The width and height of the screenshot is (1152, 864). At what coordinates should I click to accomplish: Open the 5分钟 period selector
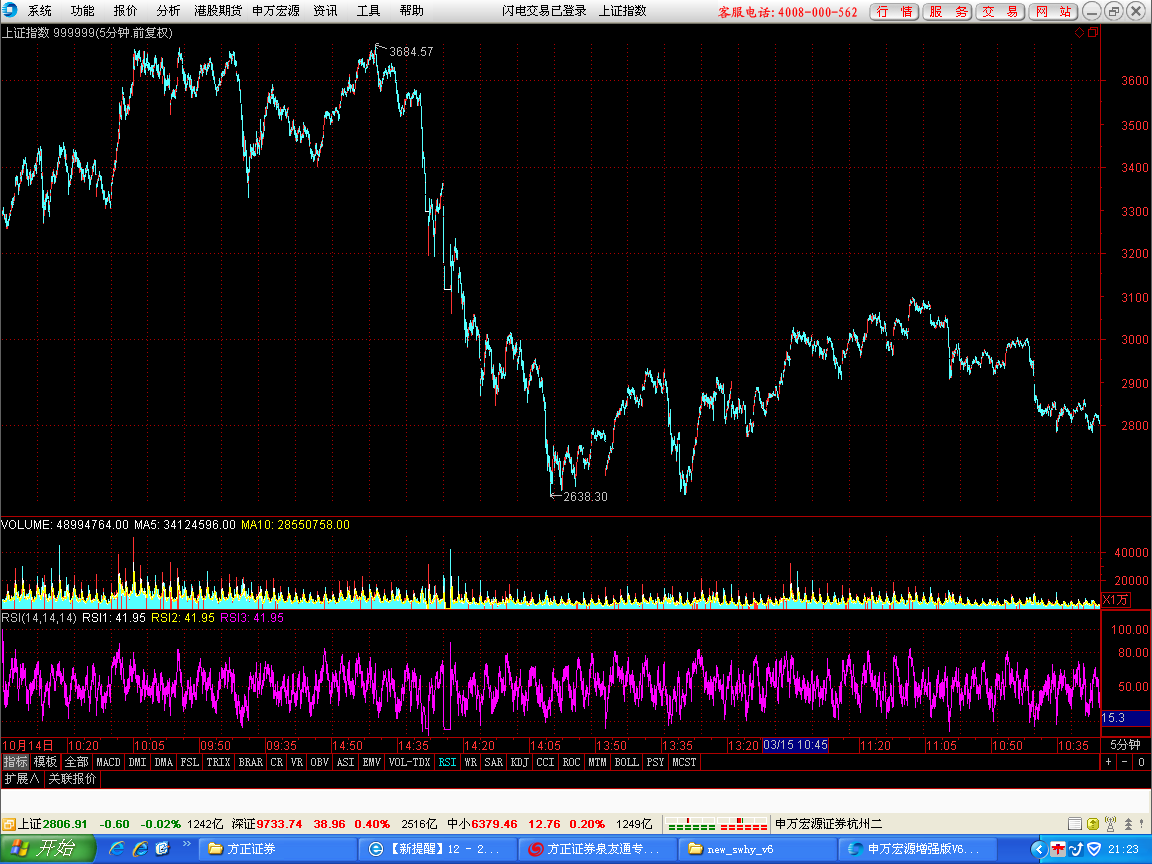click(x=1125, y=745)
